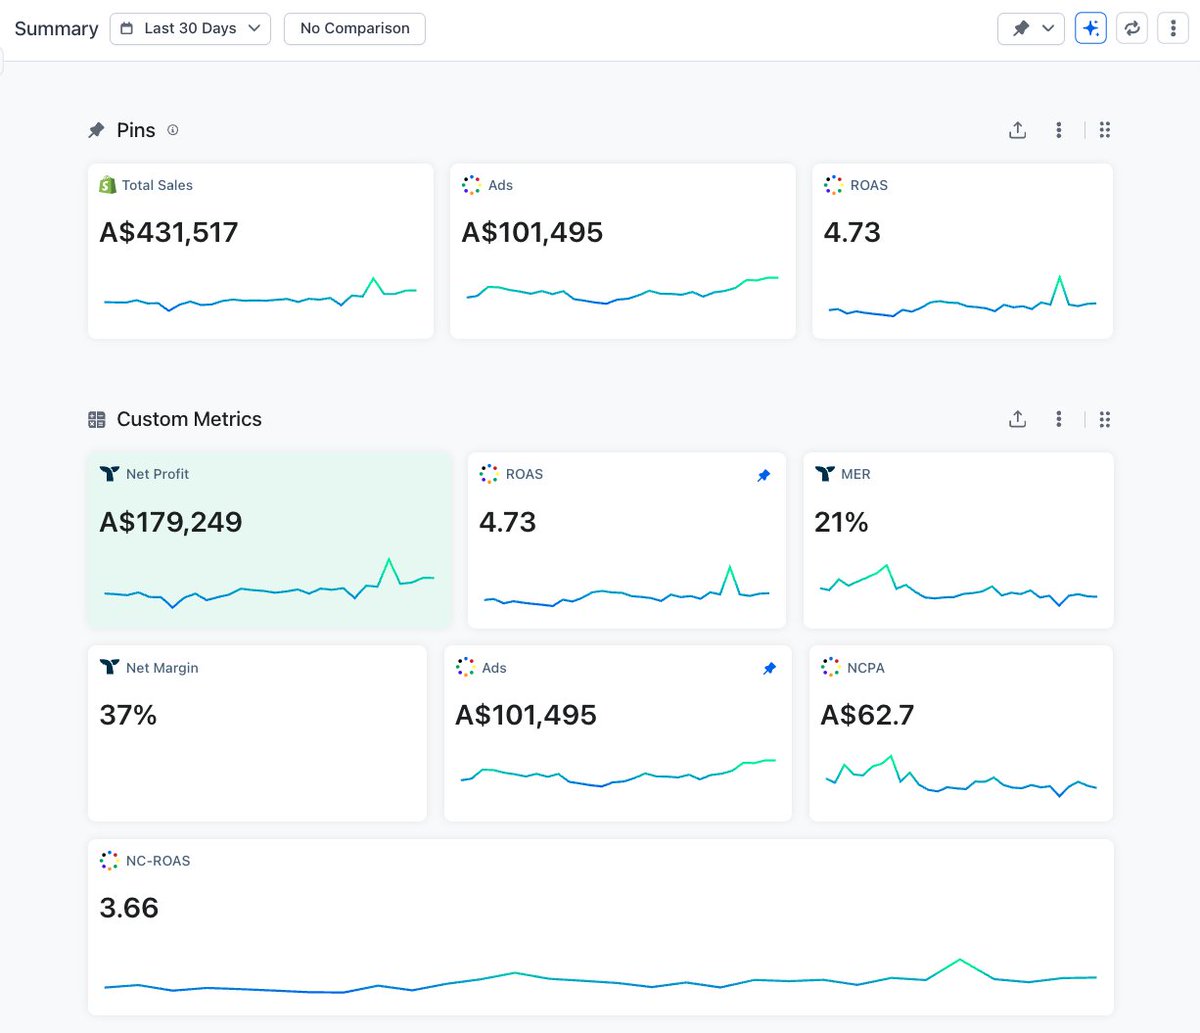
Task: Click the ROAS icon in Custom Metrics card
Action: tap(488, 474)
